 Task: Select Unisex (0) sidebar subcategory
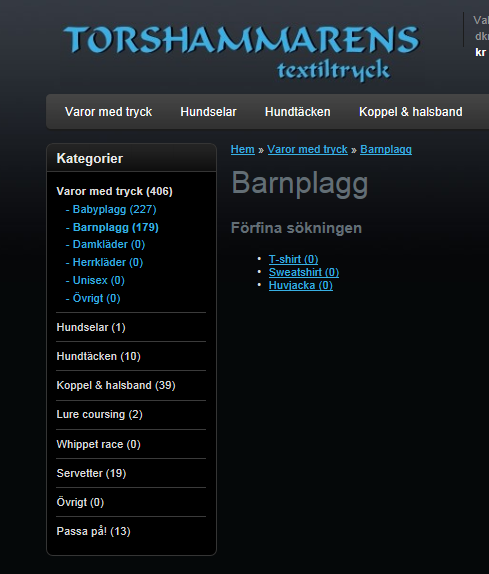pos(98,280)
